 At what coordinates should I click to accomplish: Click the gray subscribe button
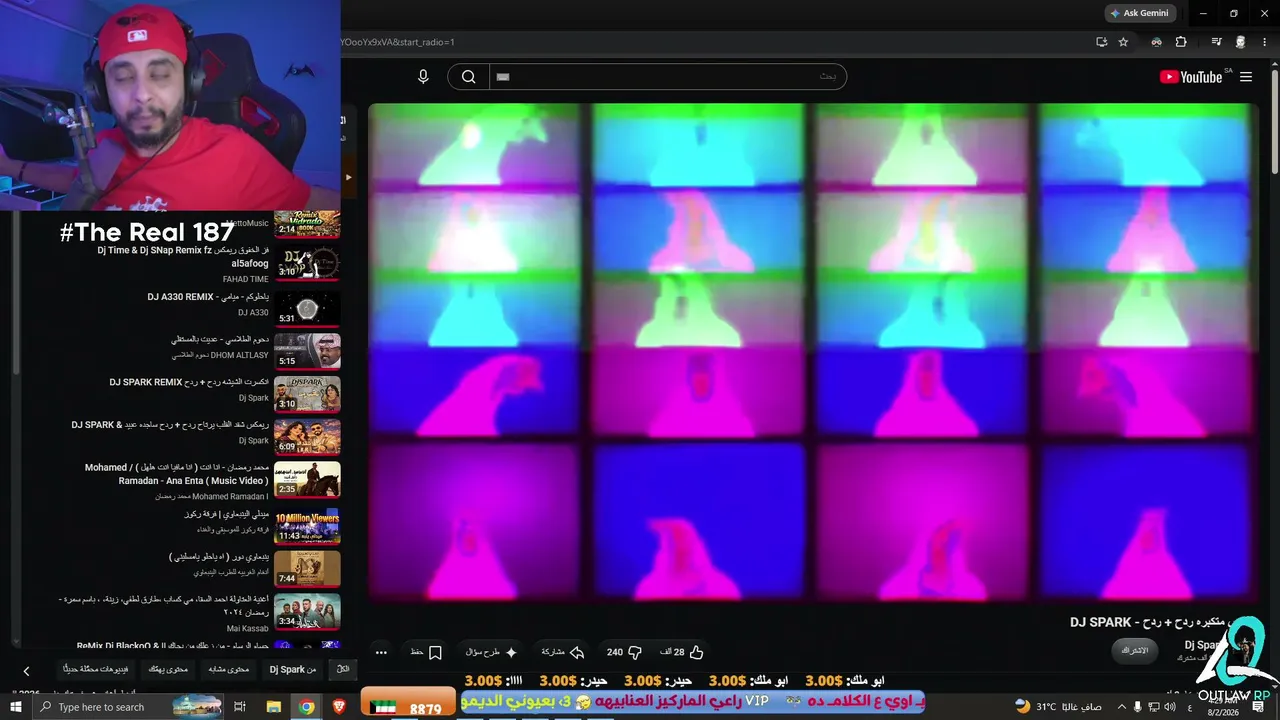click(1135, 650)
